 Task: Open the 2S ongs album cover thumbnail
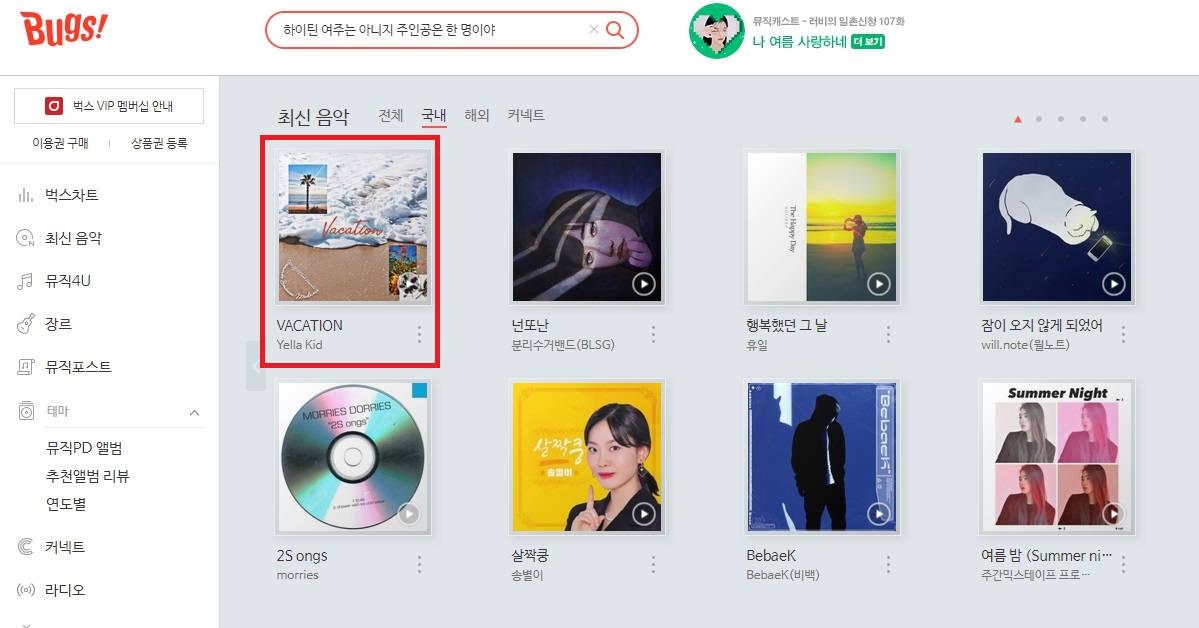click(353, 457)
